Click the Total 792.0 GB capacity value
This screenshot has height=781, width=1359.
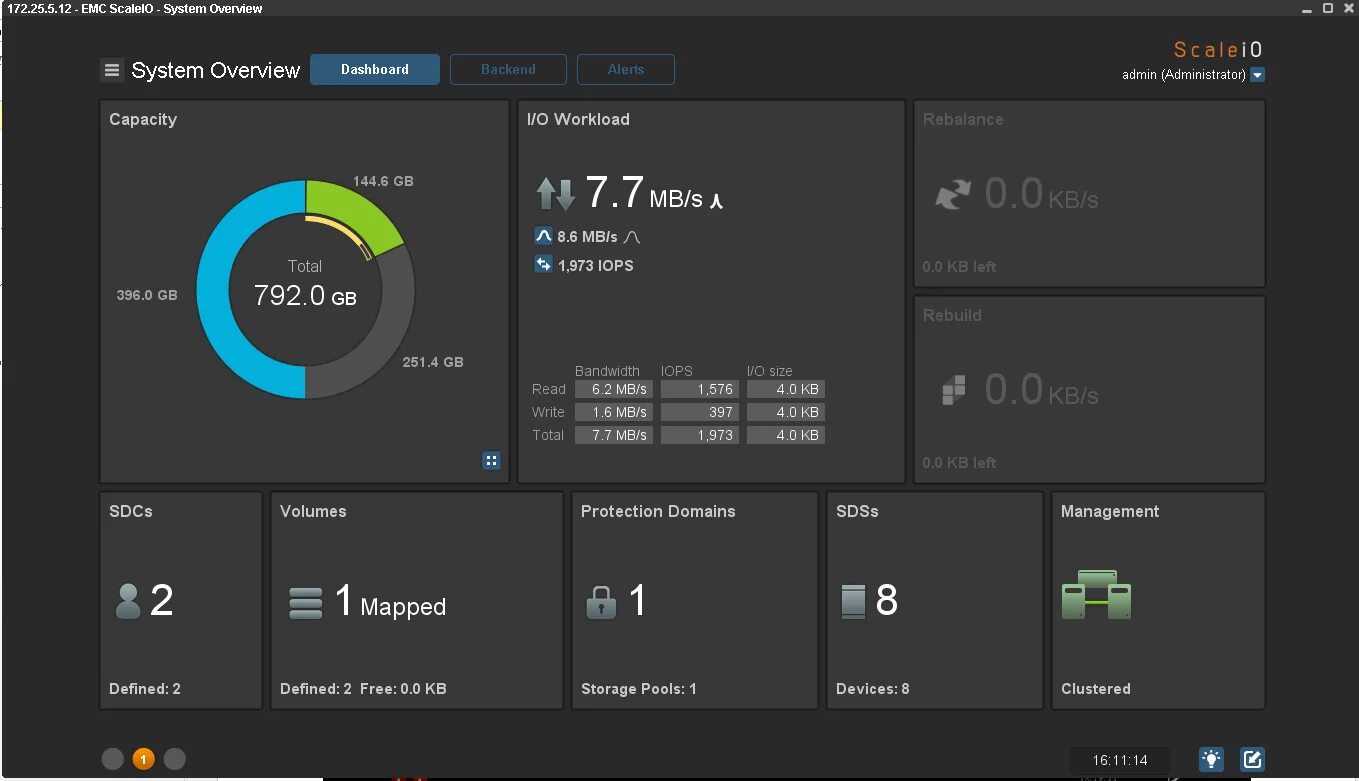click(x=305, y=296)
